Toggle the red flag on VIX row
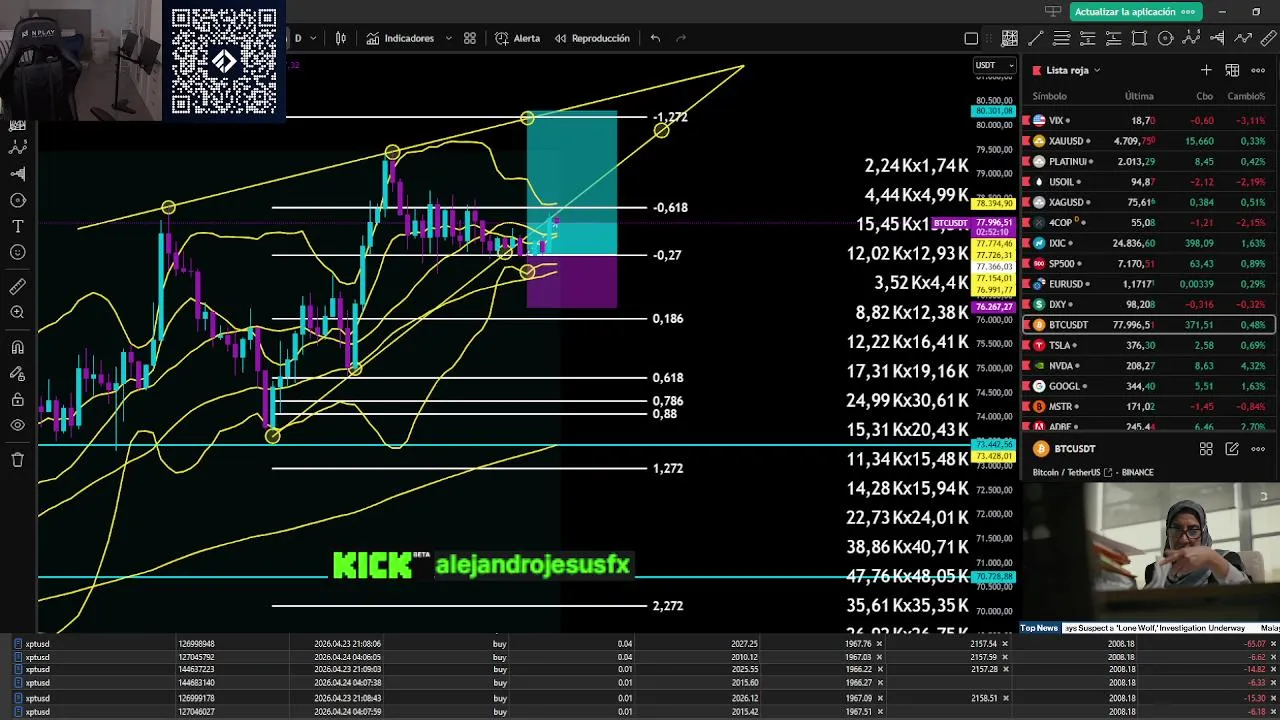Viewport: 1280px width, 720px height. [x=1026, y=120]
